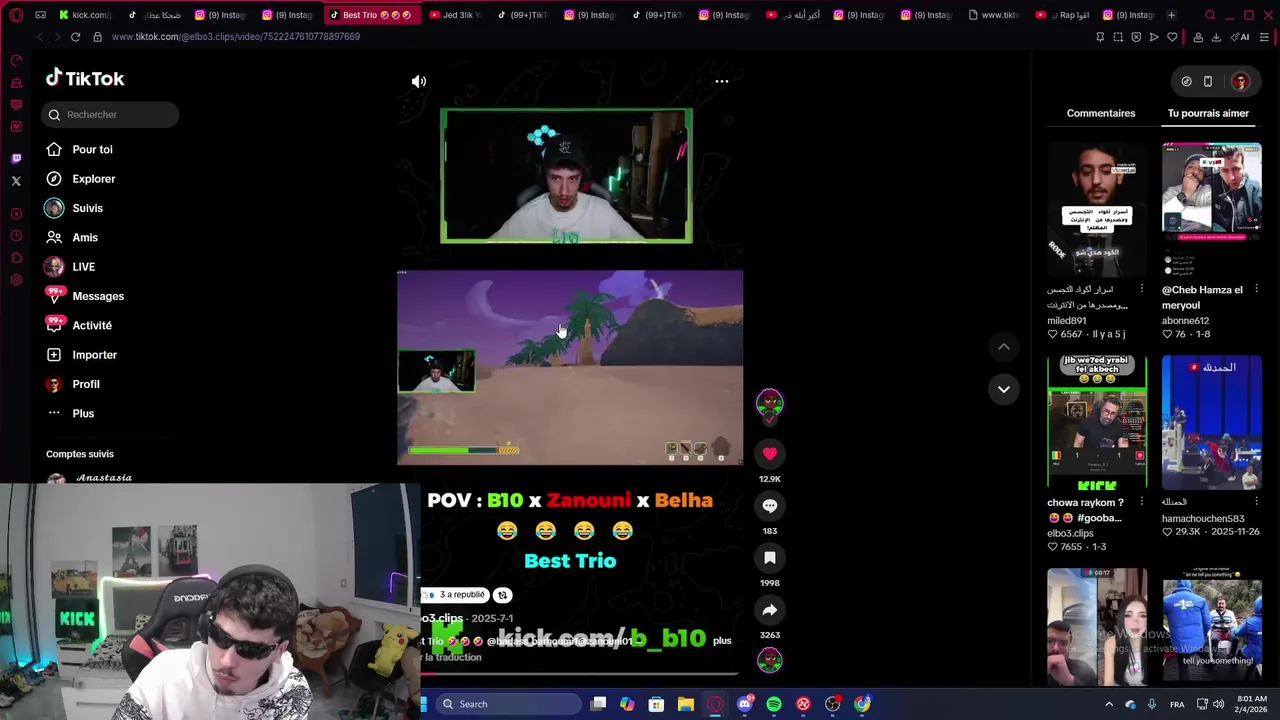The width and height of the screenshot is (1280, 720).
Task: Switch to the www.tikto browser tab
Action: click(995, 15)
